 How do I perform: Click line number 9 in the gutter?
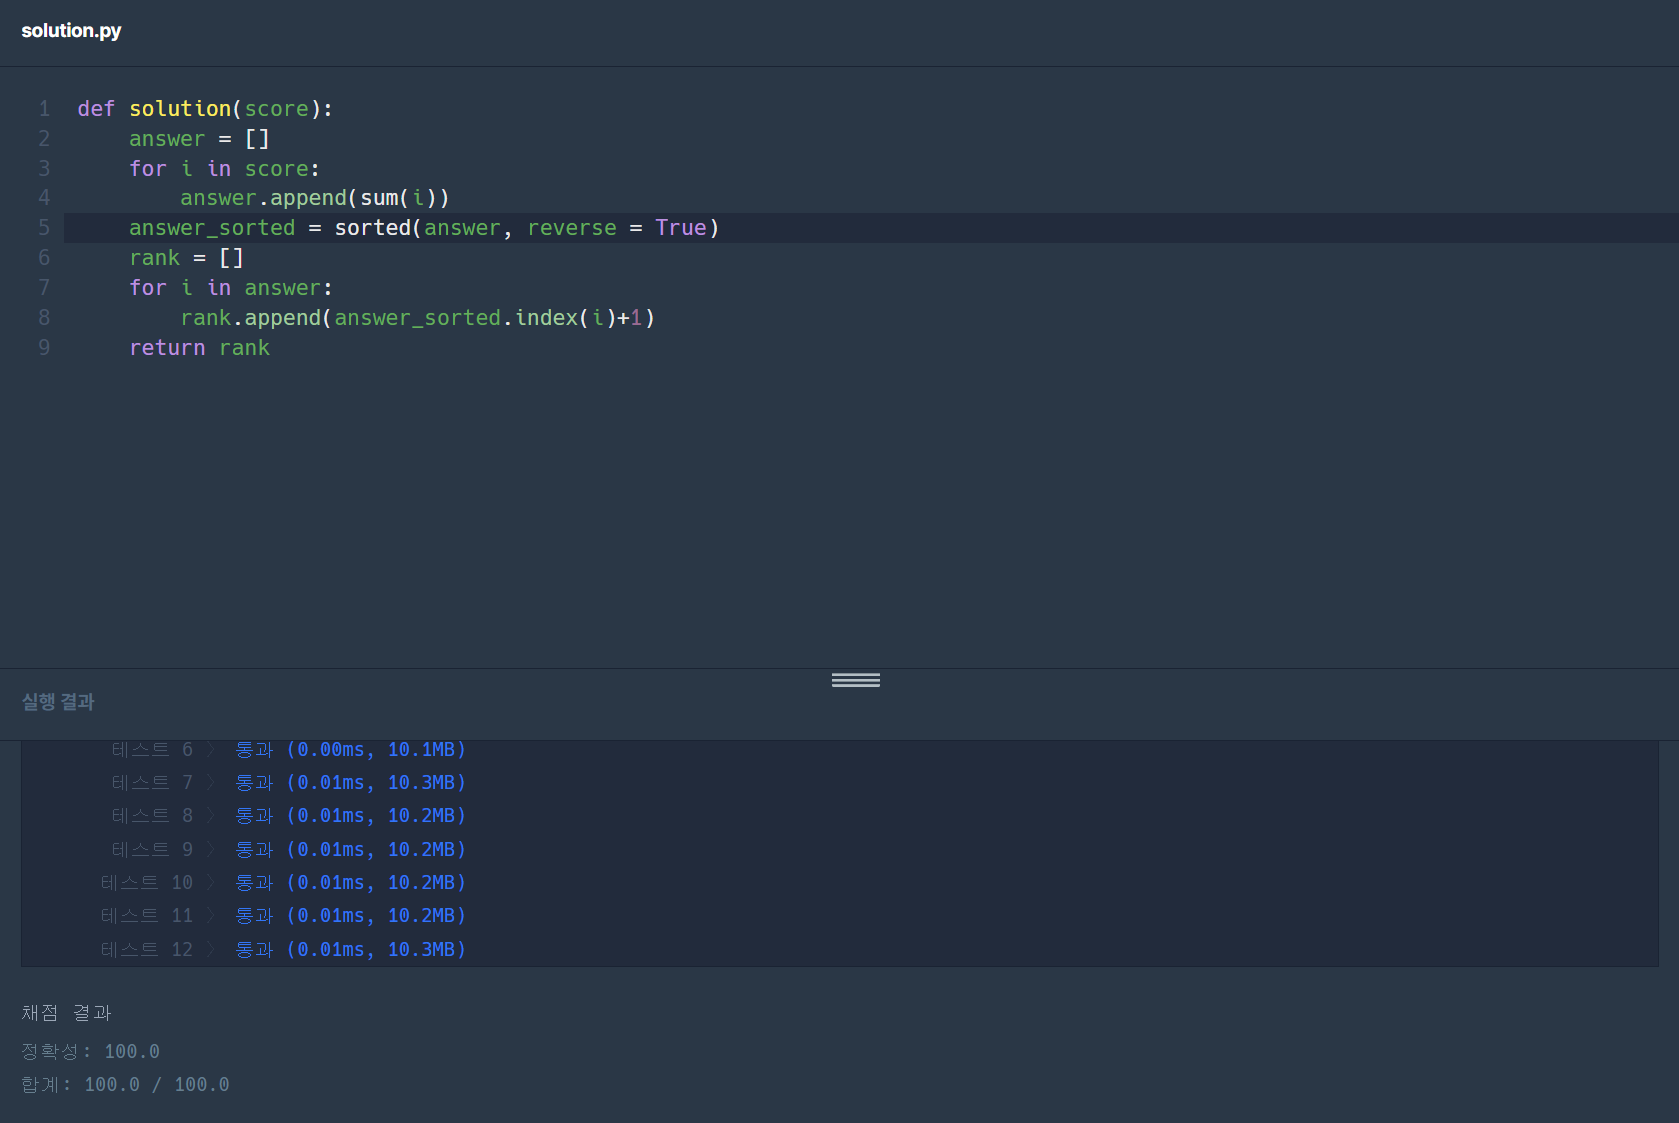(44, 348)
